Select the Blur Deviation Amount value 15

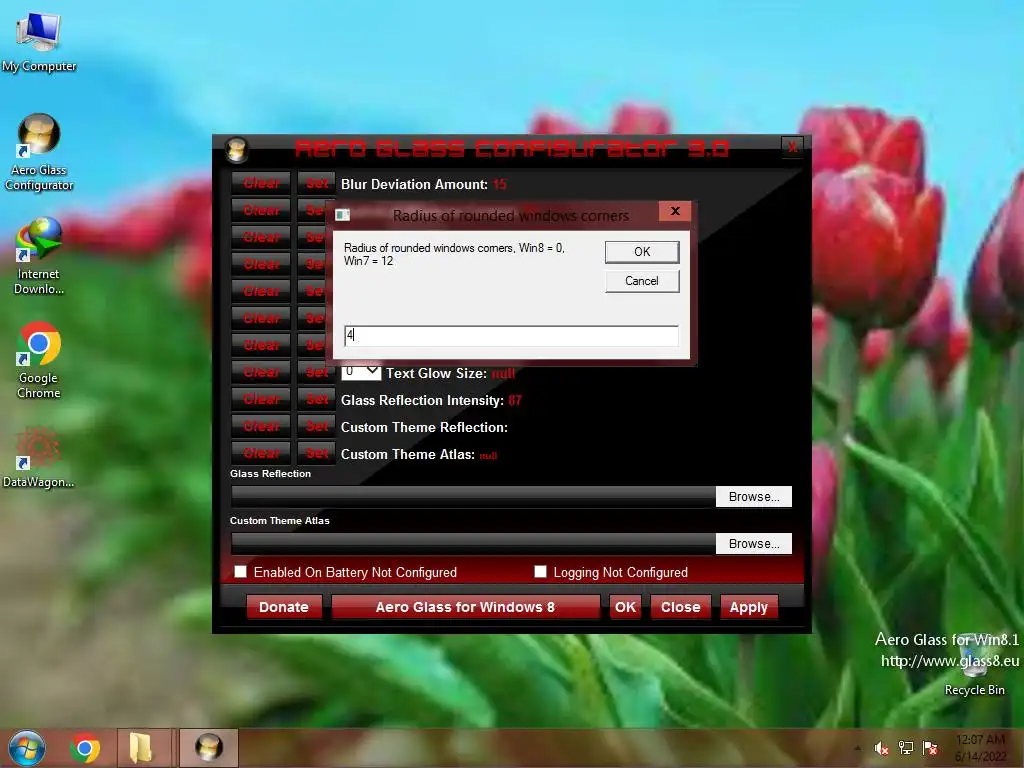[500, 184]
